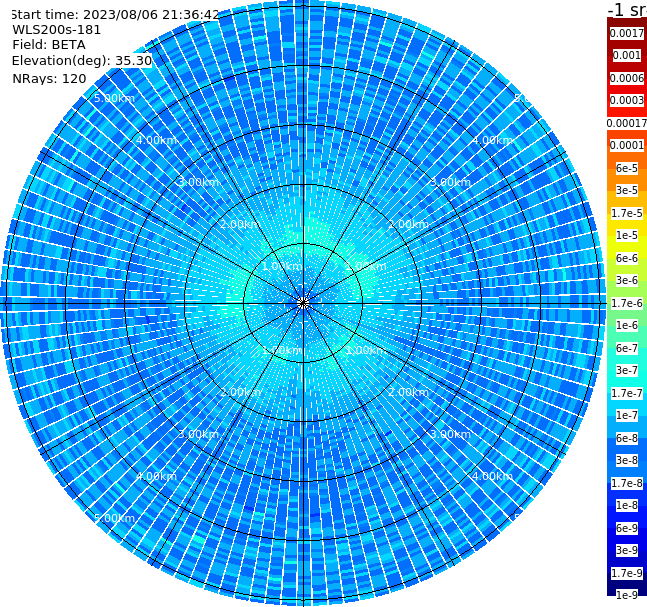Select the upper-left 4.00km range label
The width and height of the screenshot is (647, 607).
click(156, 140)
